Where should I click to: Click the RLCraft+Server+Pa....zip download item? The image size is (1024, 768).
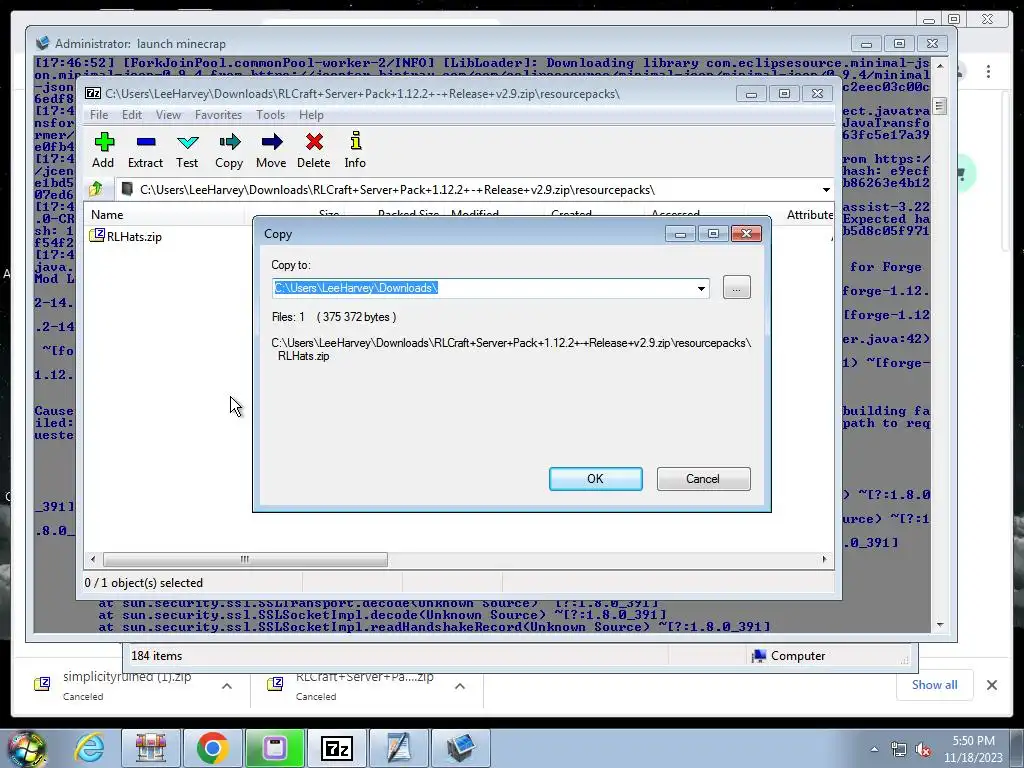[x=366, y=686]
